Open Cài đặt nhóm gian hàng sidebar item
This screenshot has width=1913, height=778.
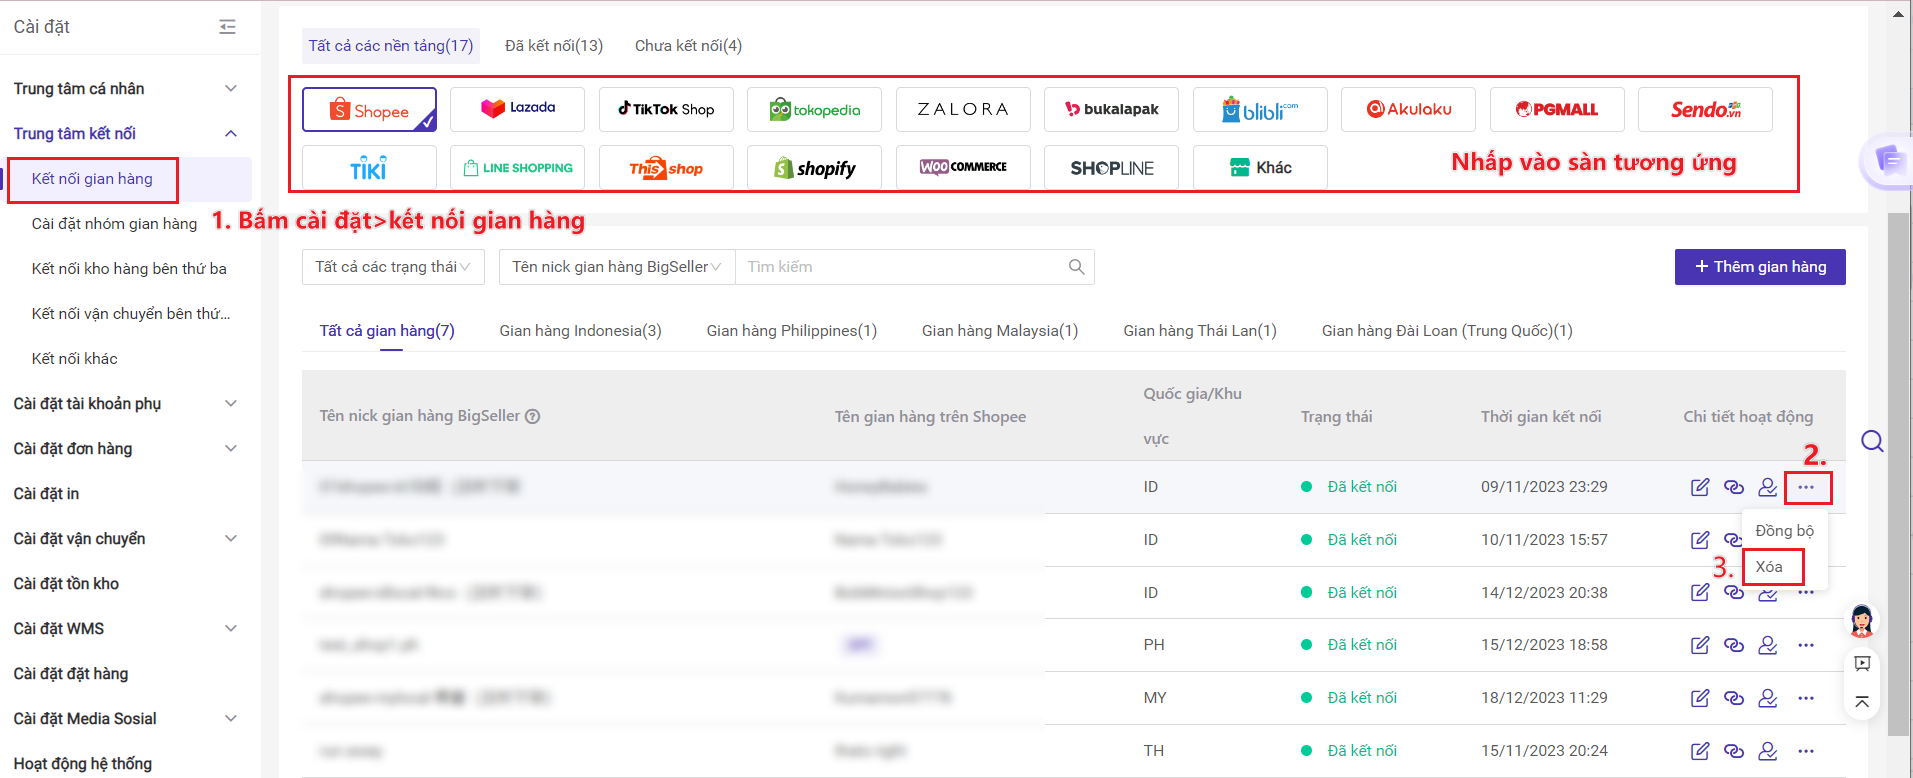[114, 224]
